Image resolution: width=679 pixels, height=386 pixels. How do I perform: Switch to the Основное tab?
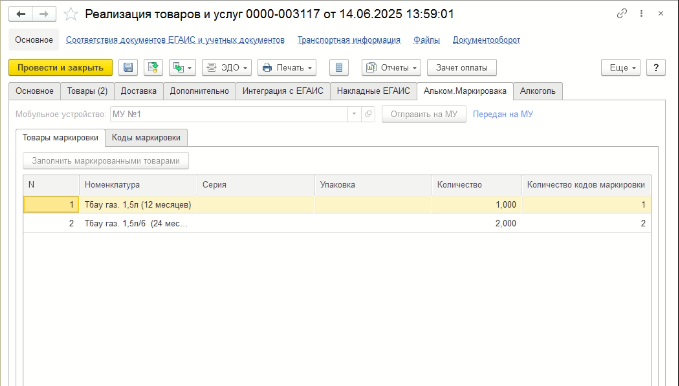pos(35,91)
